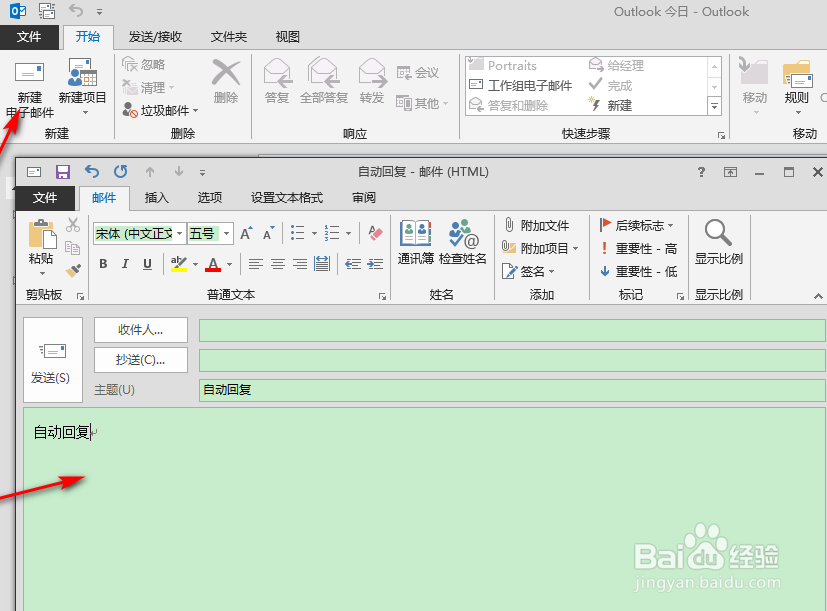
Task: Activate the Format Painter brush
Action: 73,270
